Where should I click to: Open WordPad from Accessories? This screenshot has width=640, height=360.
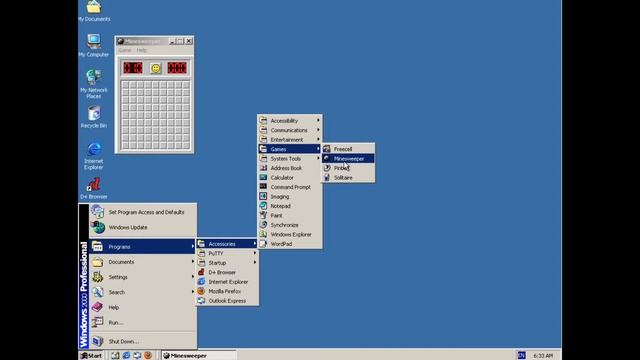(290, 244)
